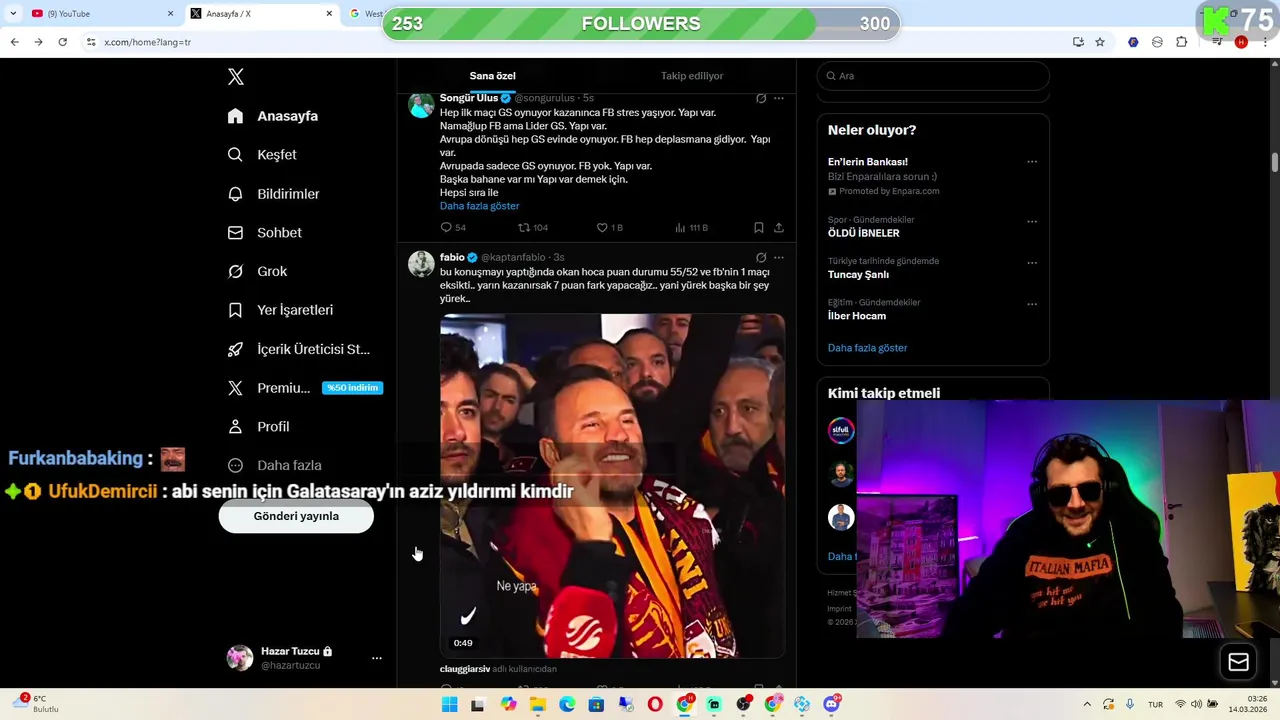Open the messages envelope floating button

point(1238,662)
